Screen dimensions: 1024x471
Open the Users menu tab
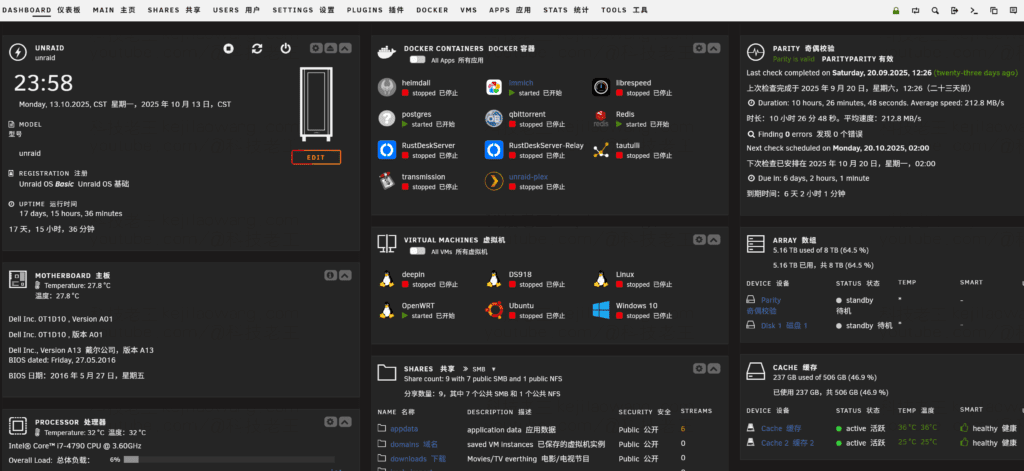236,10
